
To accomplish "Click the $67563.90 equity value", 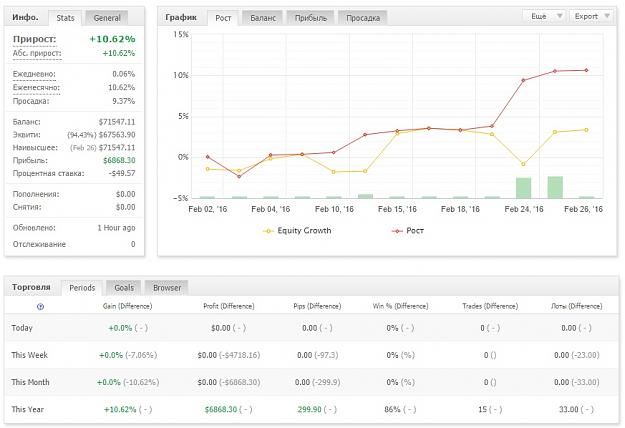I will coord(117,135).
